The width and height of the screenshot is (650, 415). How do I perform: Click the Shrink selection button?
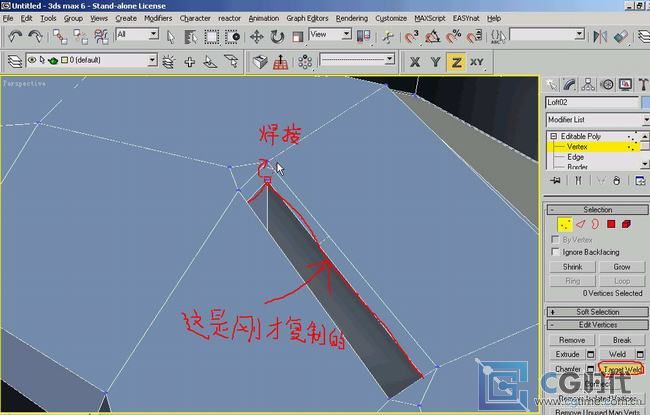tap(572, 267)
